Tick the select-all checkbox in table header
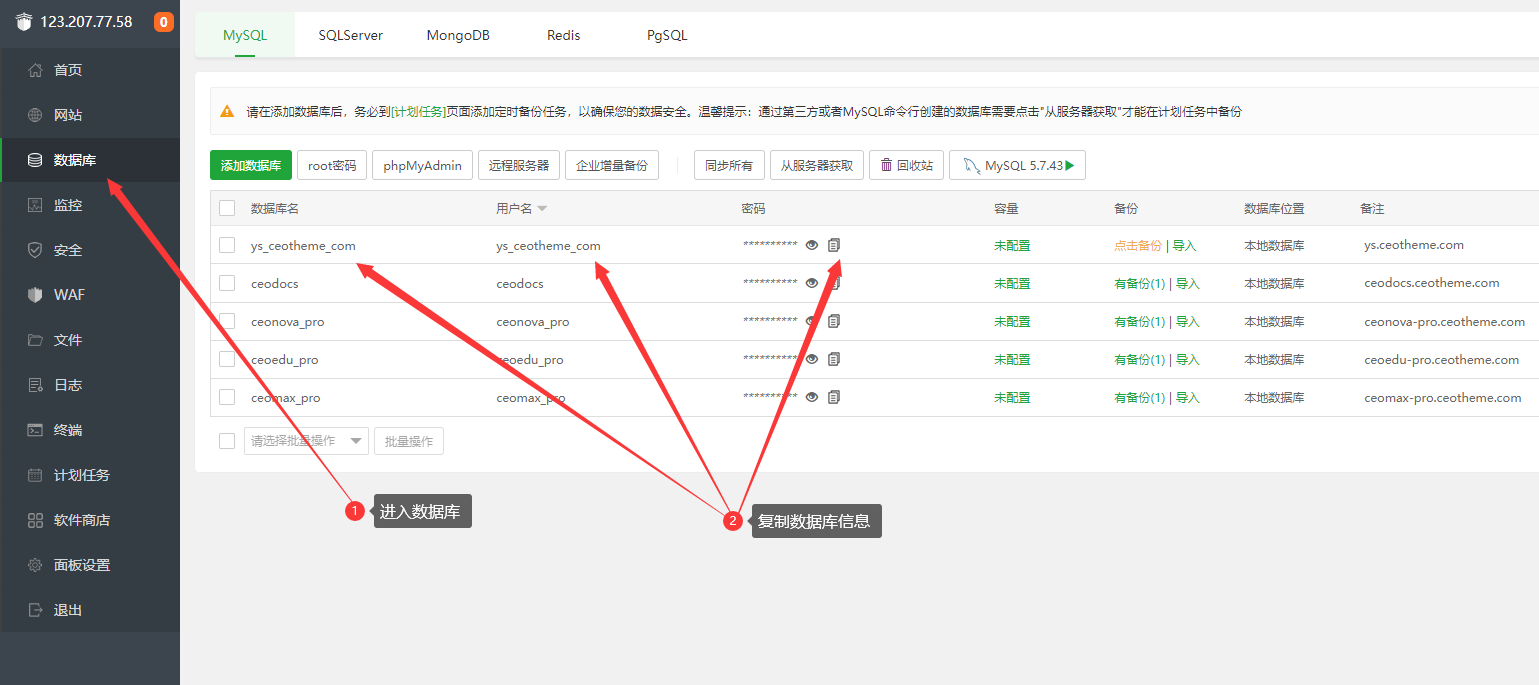The image size is (1539, 685). (x=227, y=208)
